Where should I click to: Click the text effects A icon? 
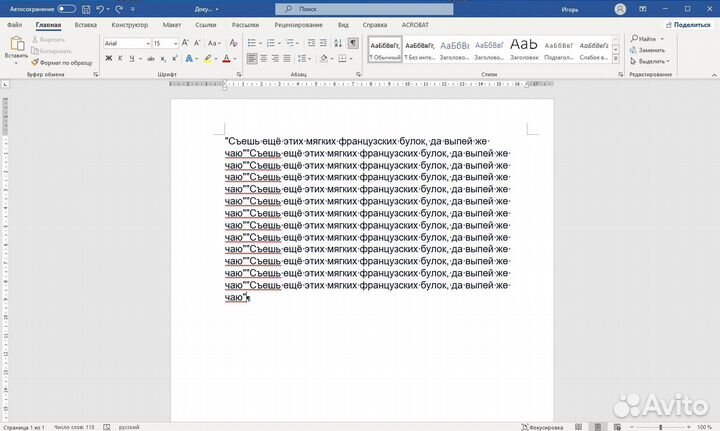[x=189, y=58]
